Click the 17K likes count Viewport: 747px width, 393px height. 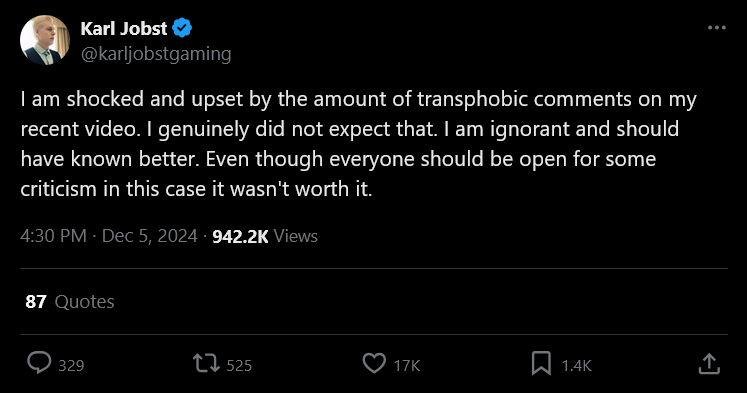[407, 365]
